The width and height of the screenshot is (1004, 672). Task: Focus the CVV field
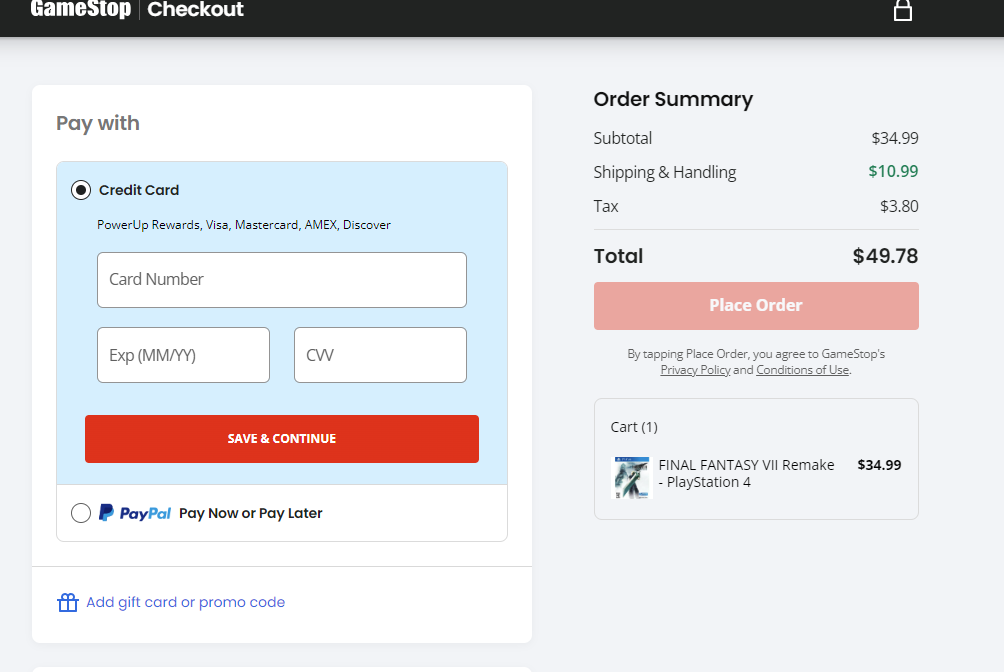(x=380, y=355)
